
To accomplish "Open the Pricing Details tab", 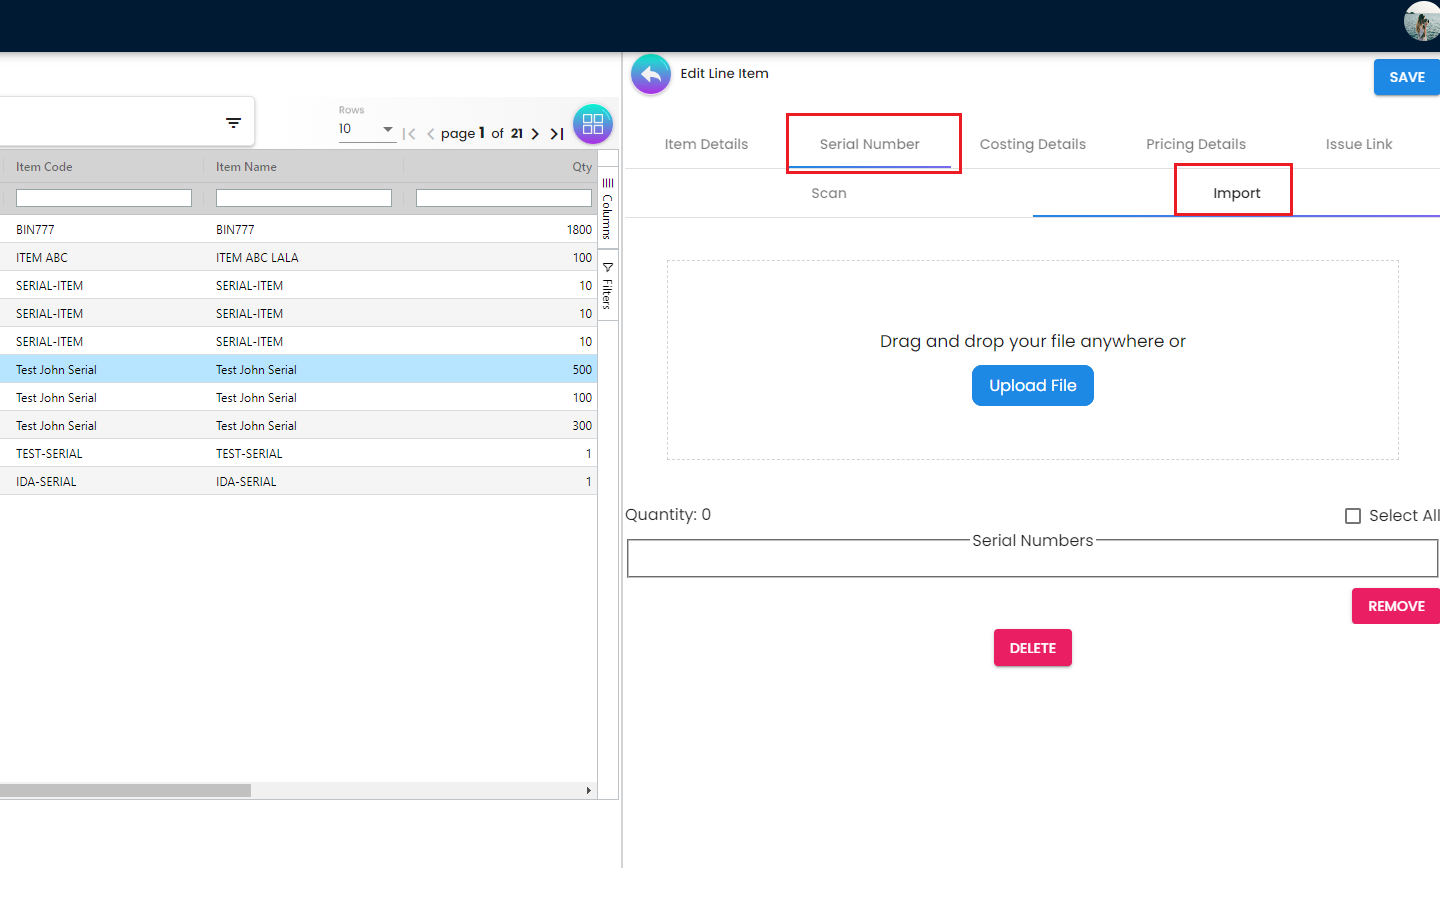I will tap(1195, 144).
